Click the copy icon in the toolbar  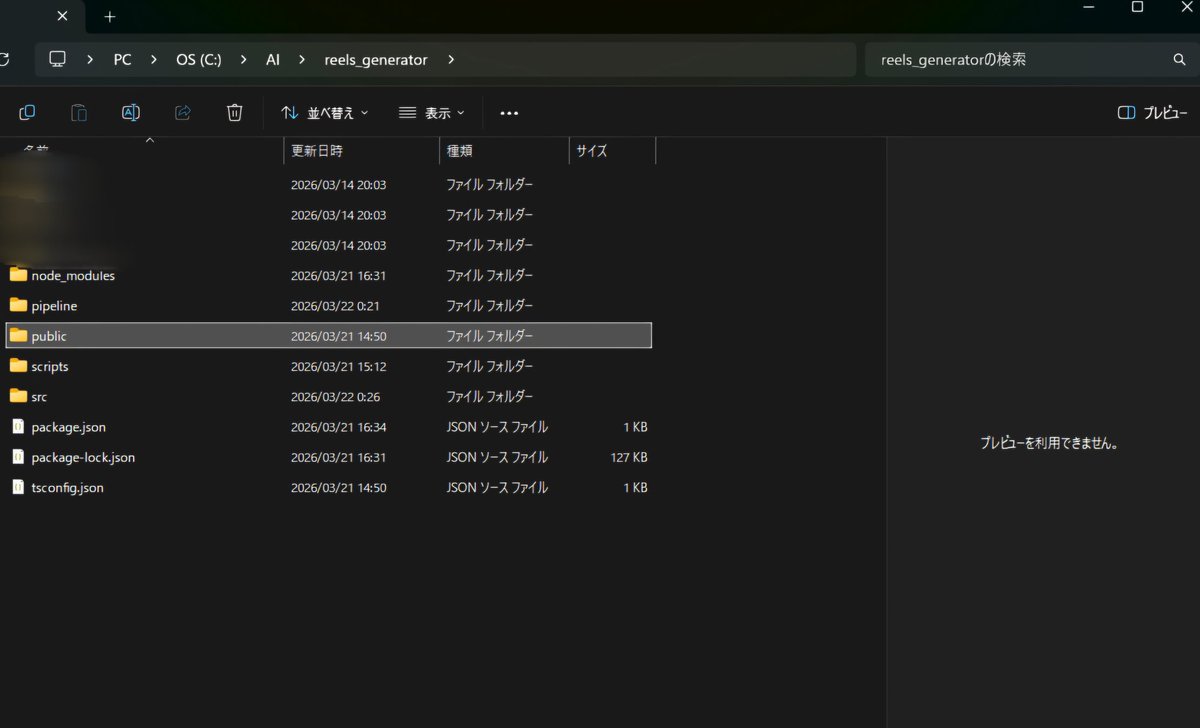click(x=27, y=113)
